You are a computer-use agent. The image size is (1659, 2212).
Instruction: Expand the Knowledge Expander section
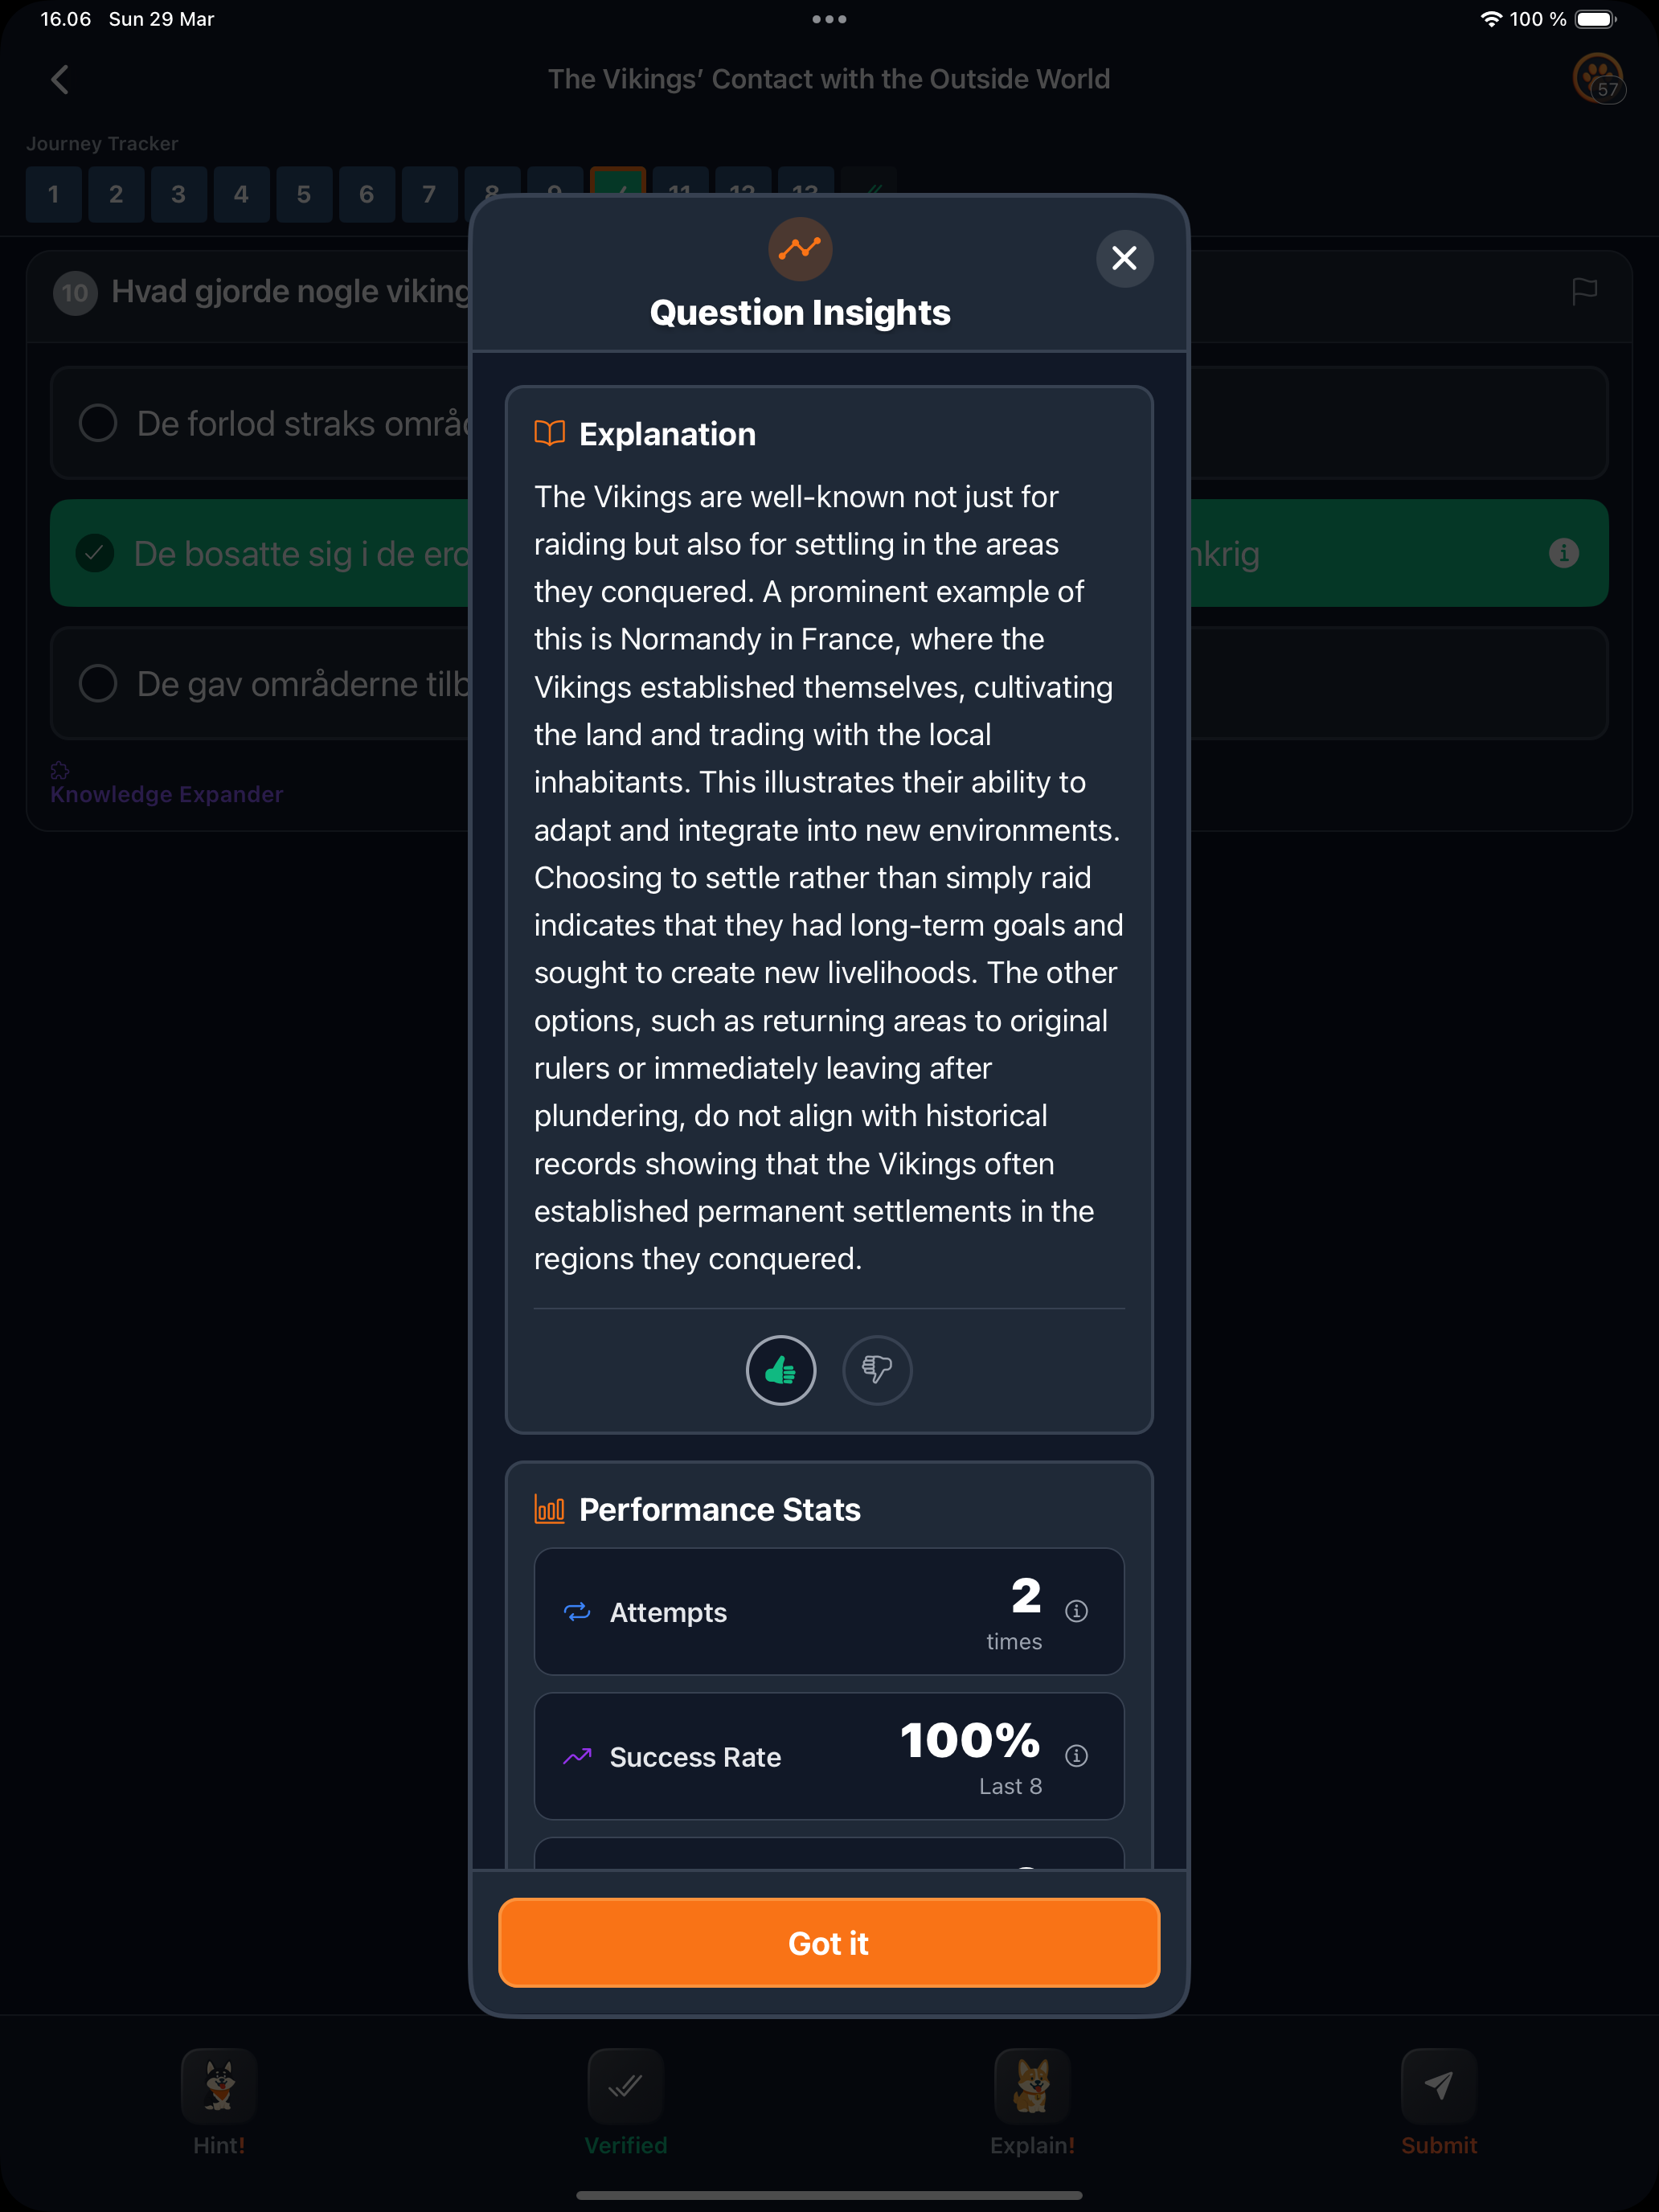(x=166, y=794)
